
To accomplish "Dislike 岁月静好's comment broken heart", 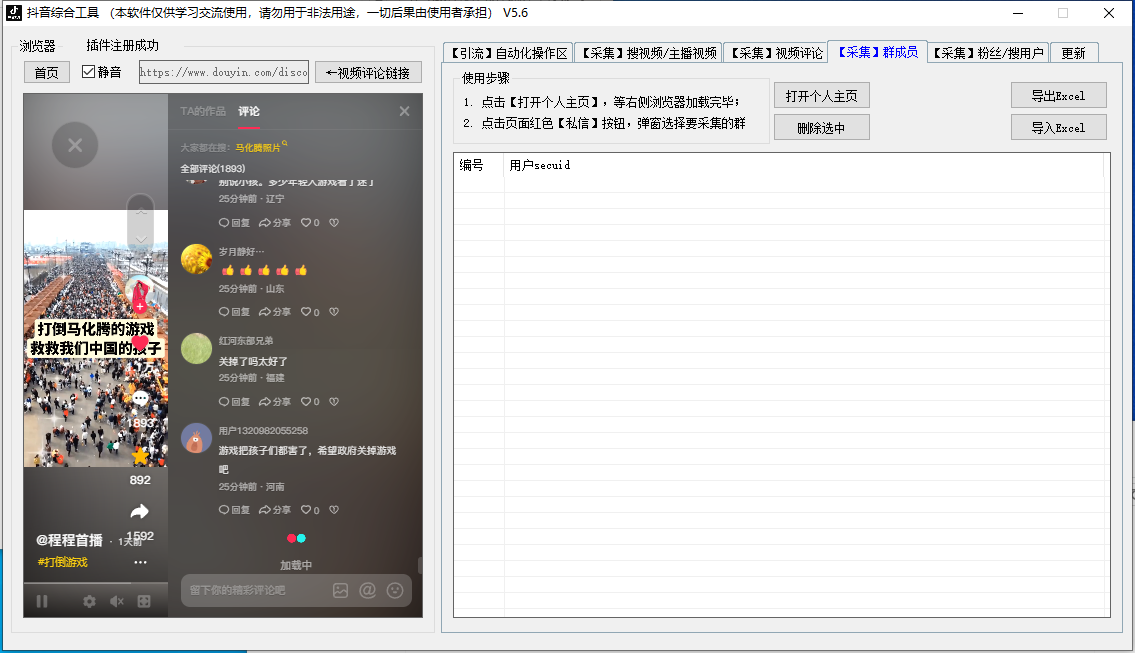I will 334,312.
